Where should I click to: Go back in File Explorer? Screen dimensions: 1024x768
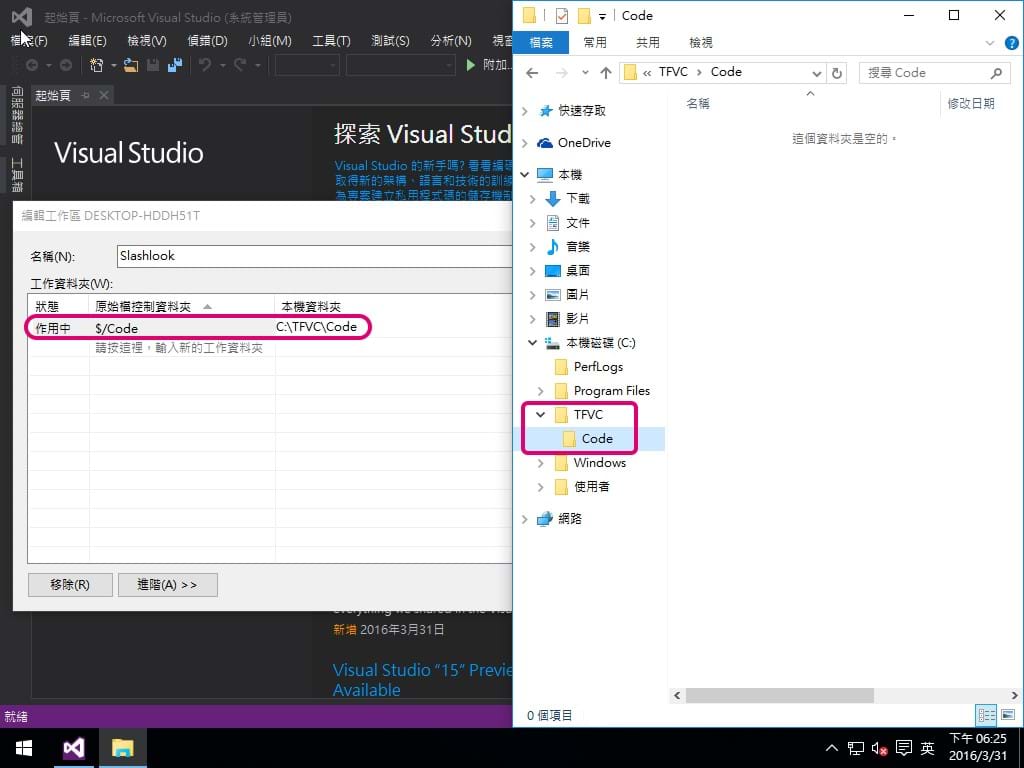532,73
